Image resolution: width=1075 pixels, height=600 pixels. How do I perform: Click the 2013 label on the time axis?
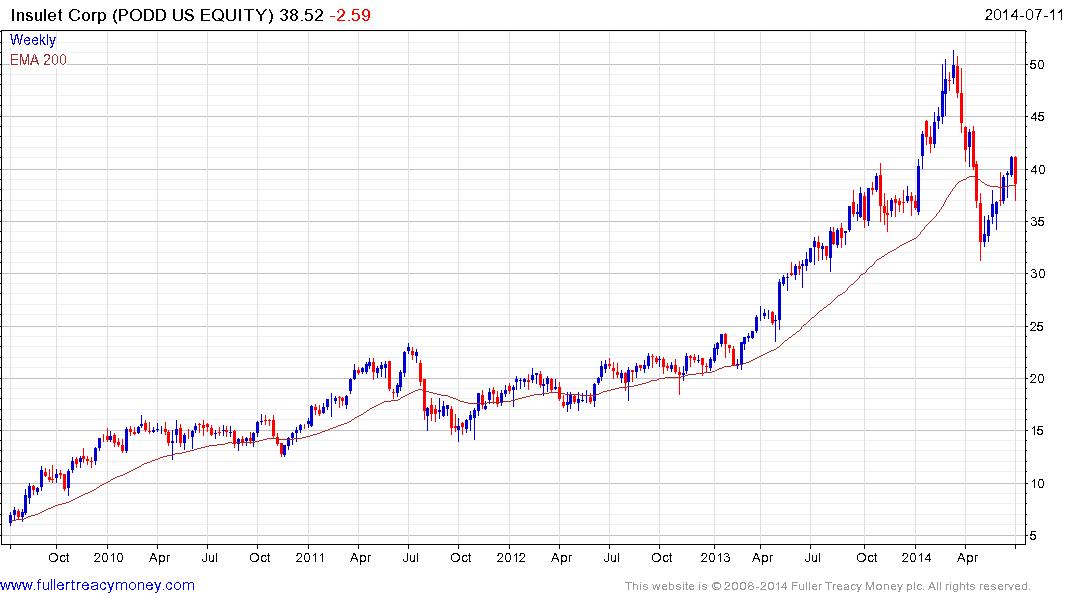715,557
